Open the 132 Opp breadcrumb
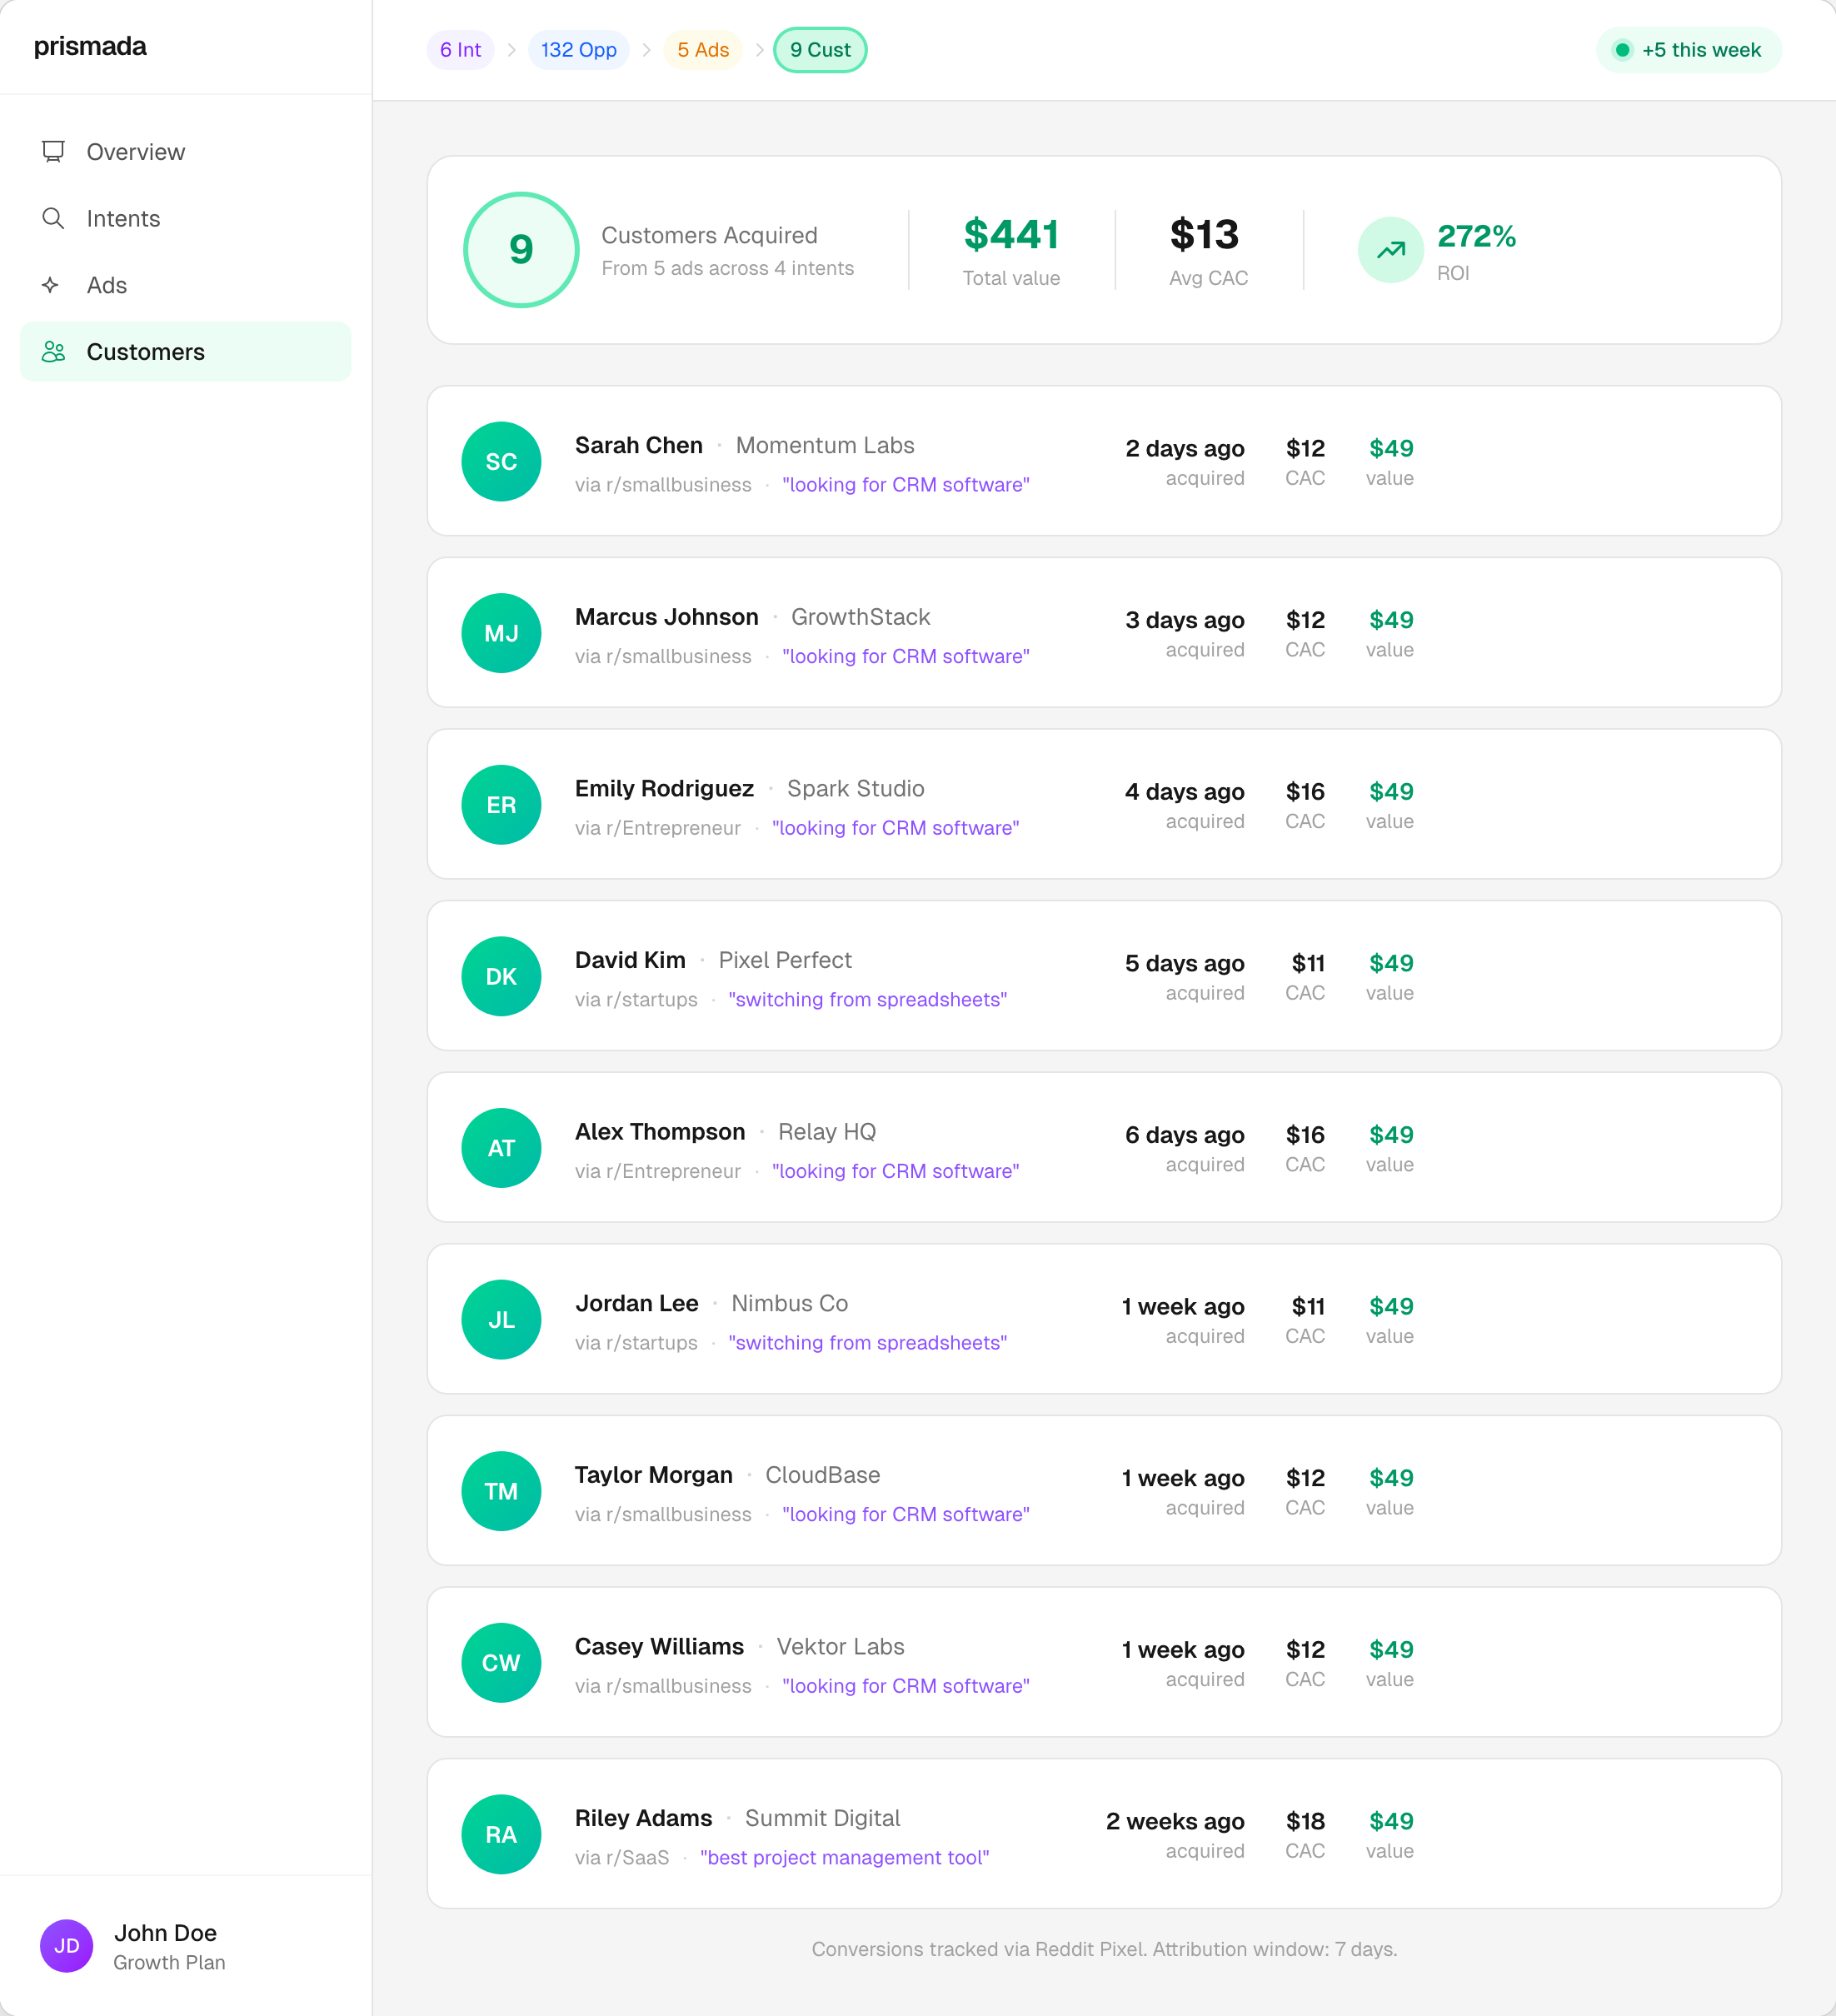The image size is (1836, 2016). pyautogui.click(x=578, y=49)
